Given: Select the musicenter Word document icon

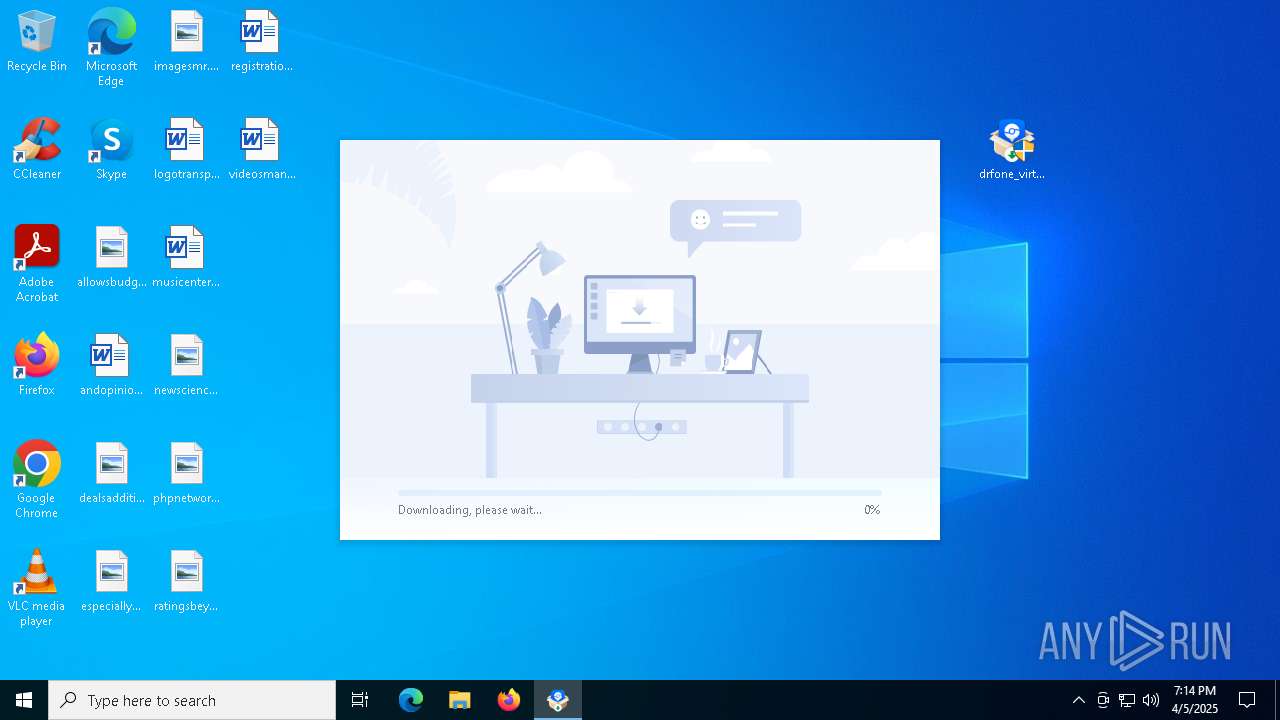Looking at the screenshot, I should pyautogui.click(x=186, y=258).
